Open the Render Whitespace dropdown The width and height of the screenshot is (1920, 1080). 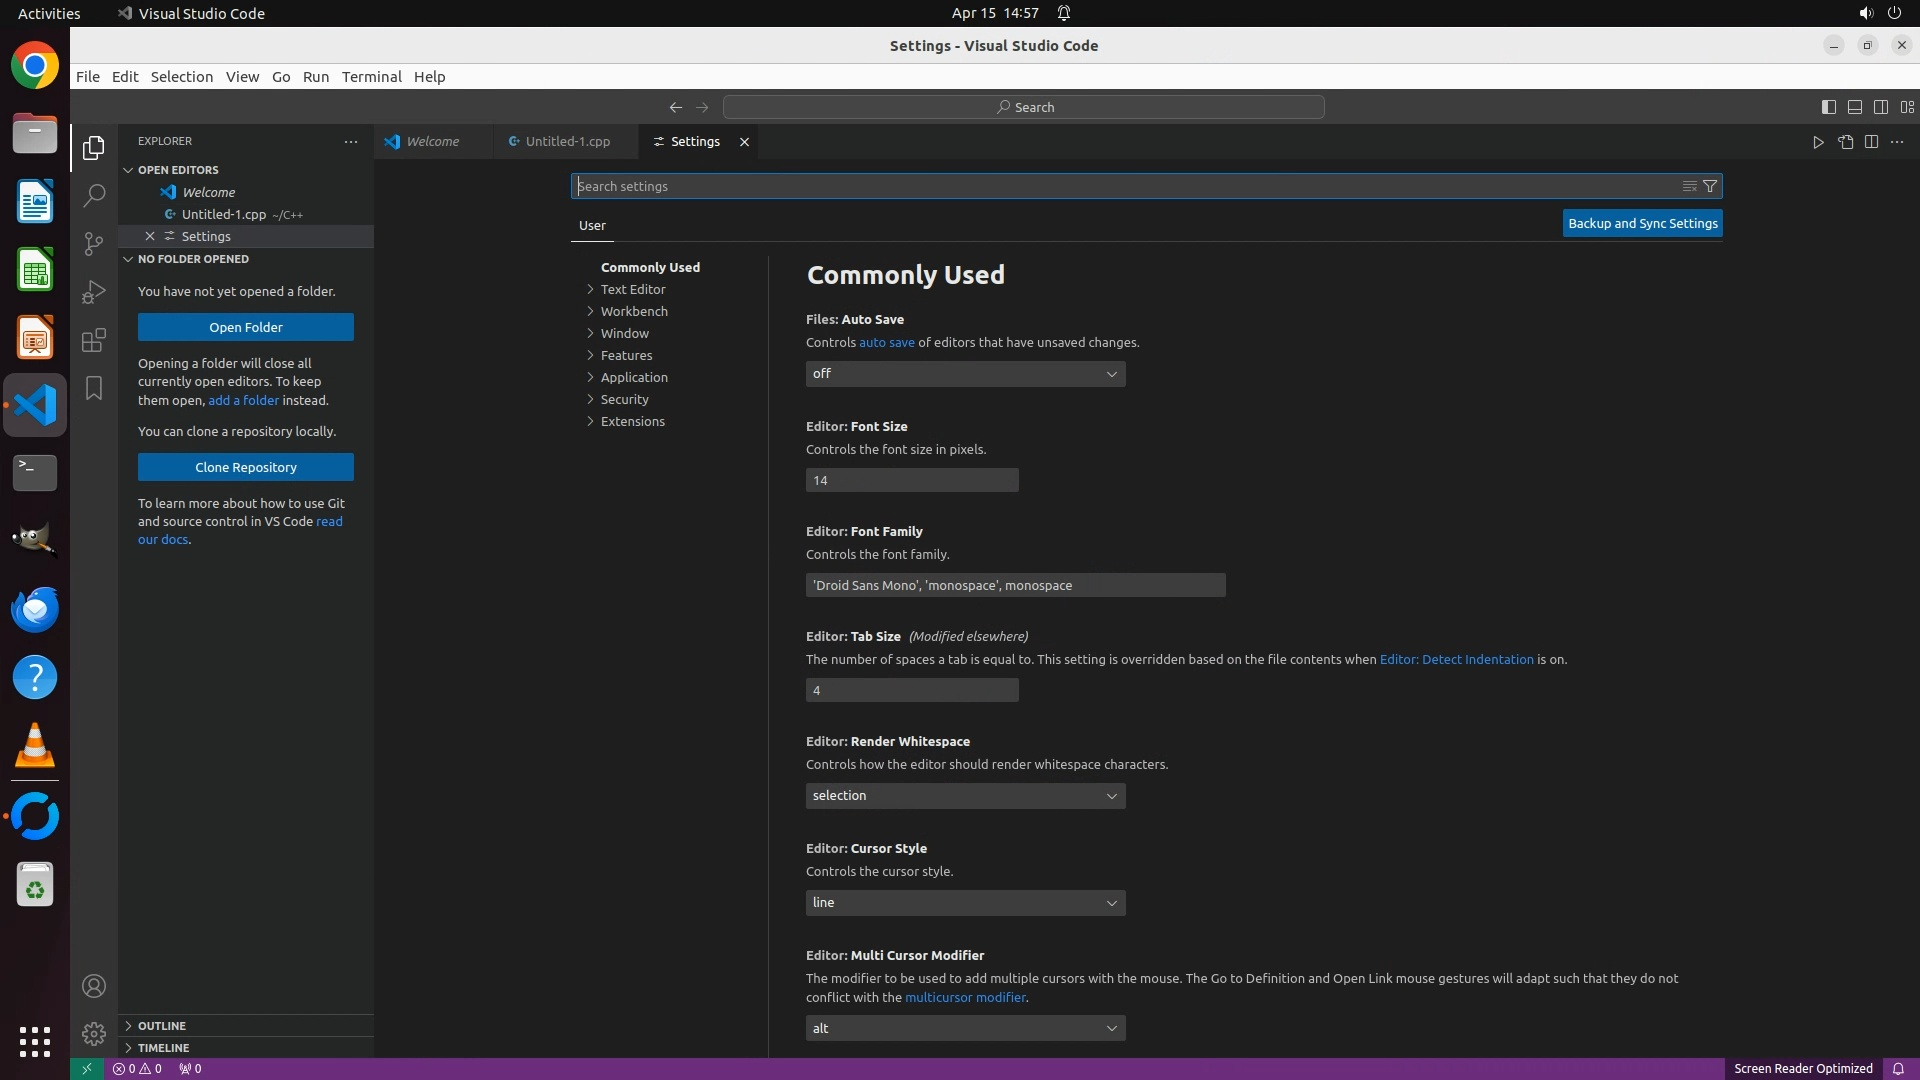coord(965,796)
